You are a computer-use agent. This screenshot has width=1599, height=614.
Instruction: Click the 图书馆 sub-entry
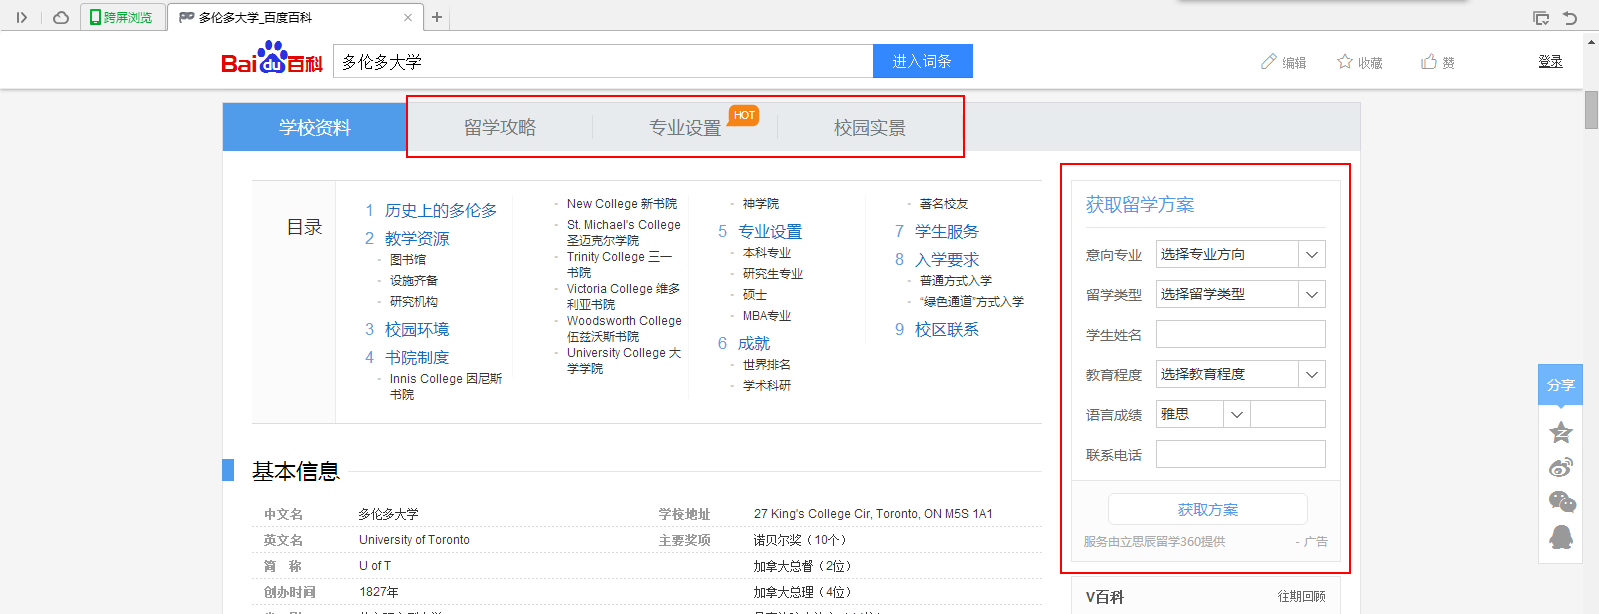coord(408,259)
